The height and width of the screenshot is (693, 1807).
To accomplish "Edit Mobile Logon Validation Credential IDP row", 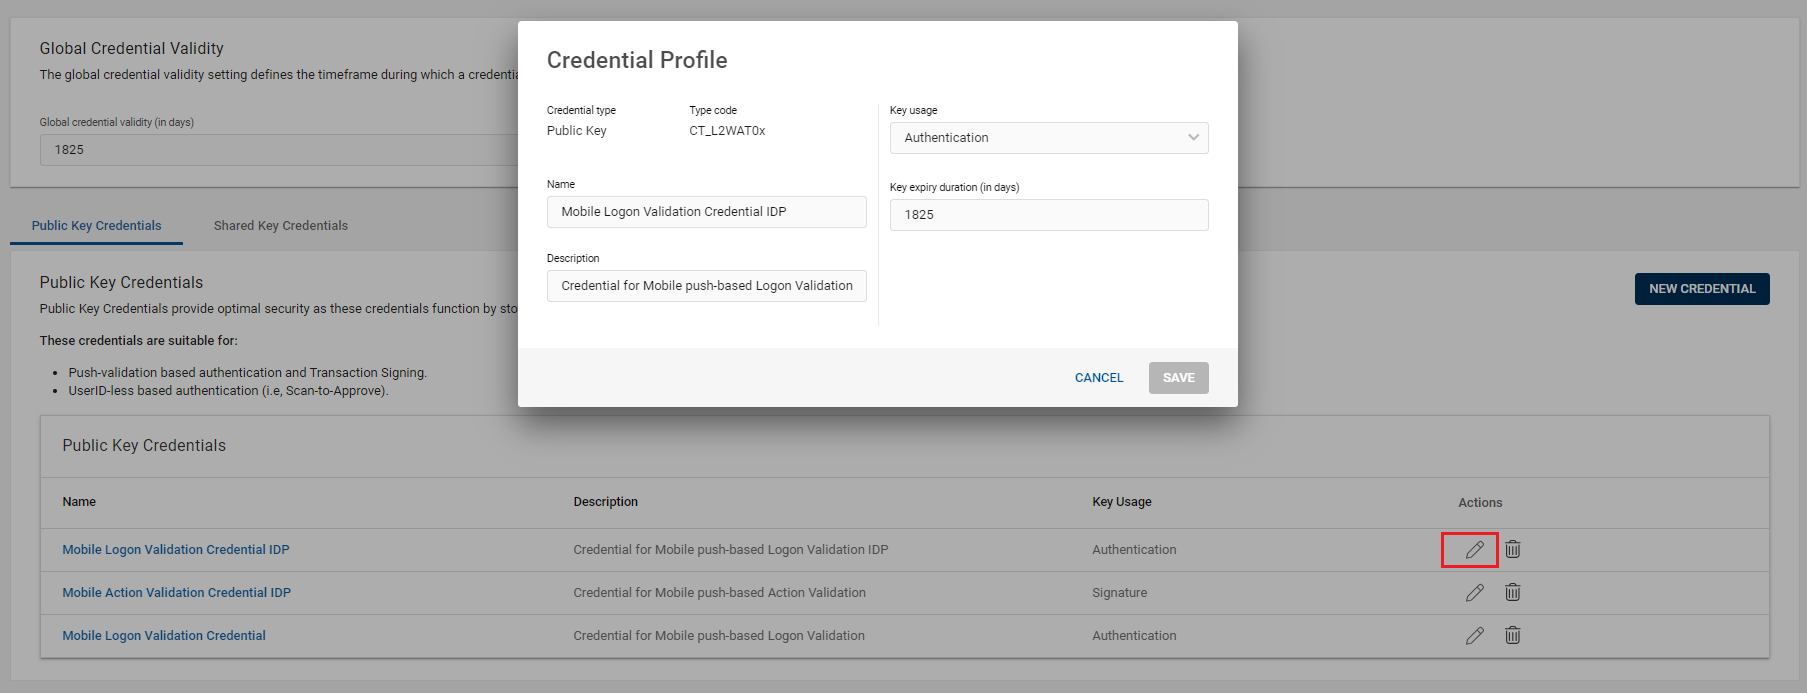I will (x=1474, y=550).
